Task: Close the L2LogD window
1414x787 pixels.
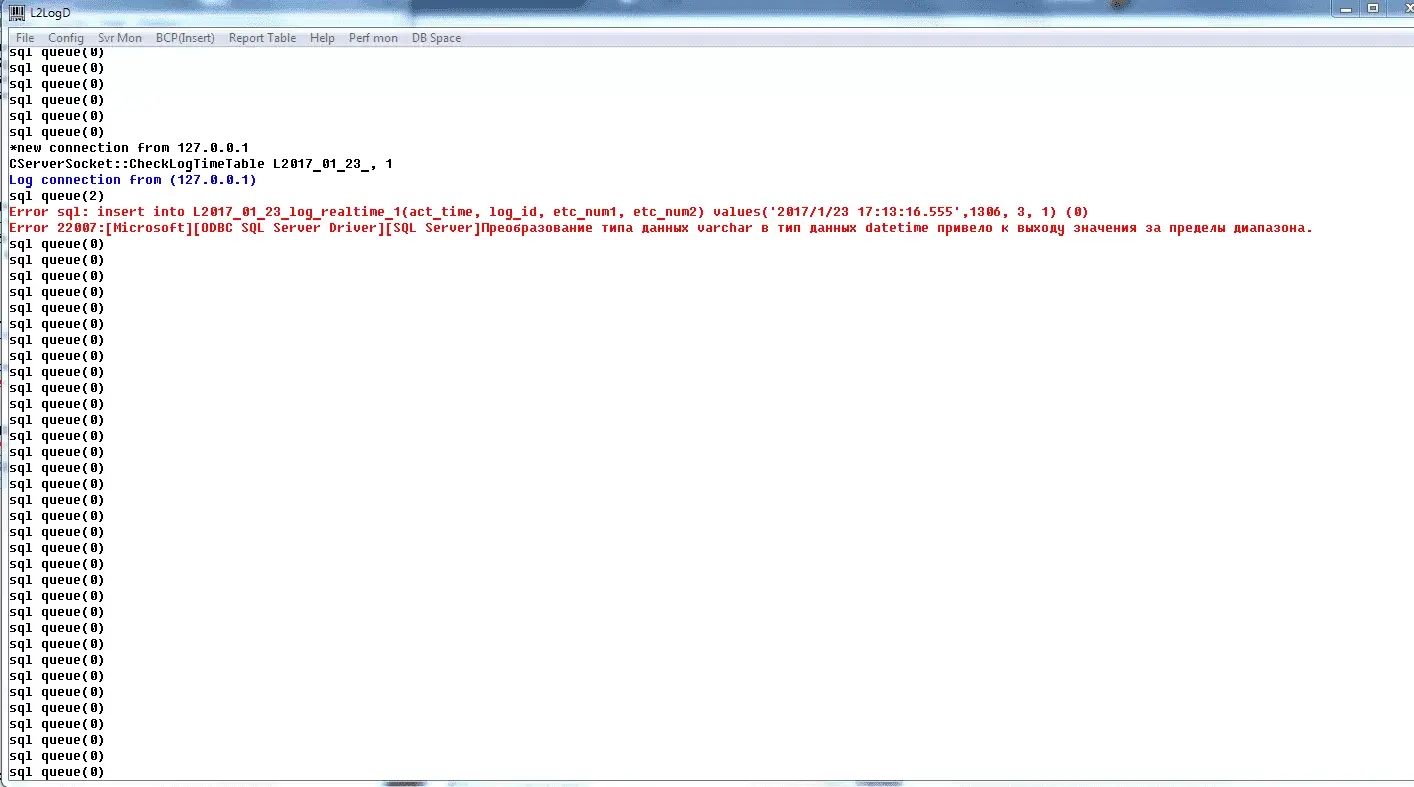Action: (x=1399, y=8)
